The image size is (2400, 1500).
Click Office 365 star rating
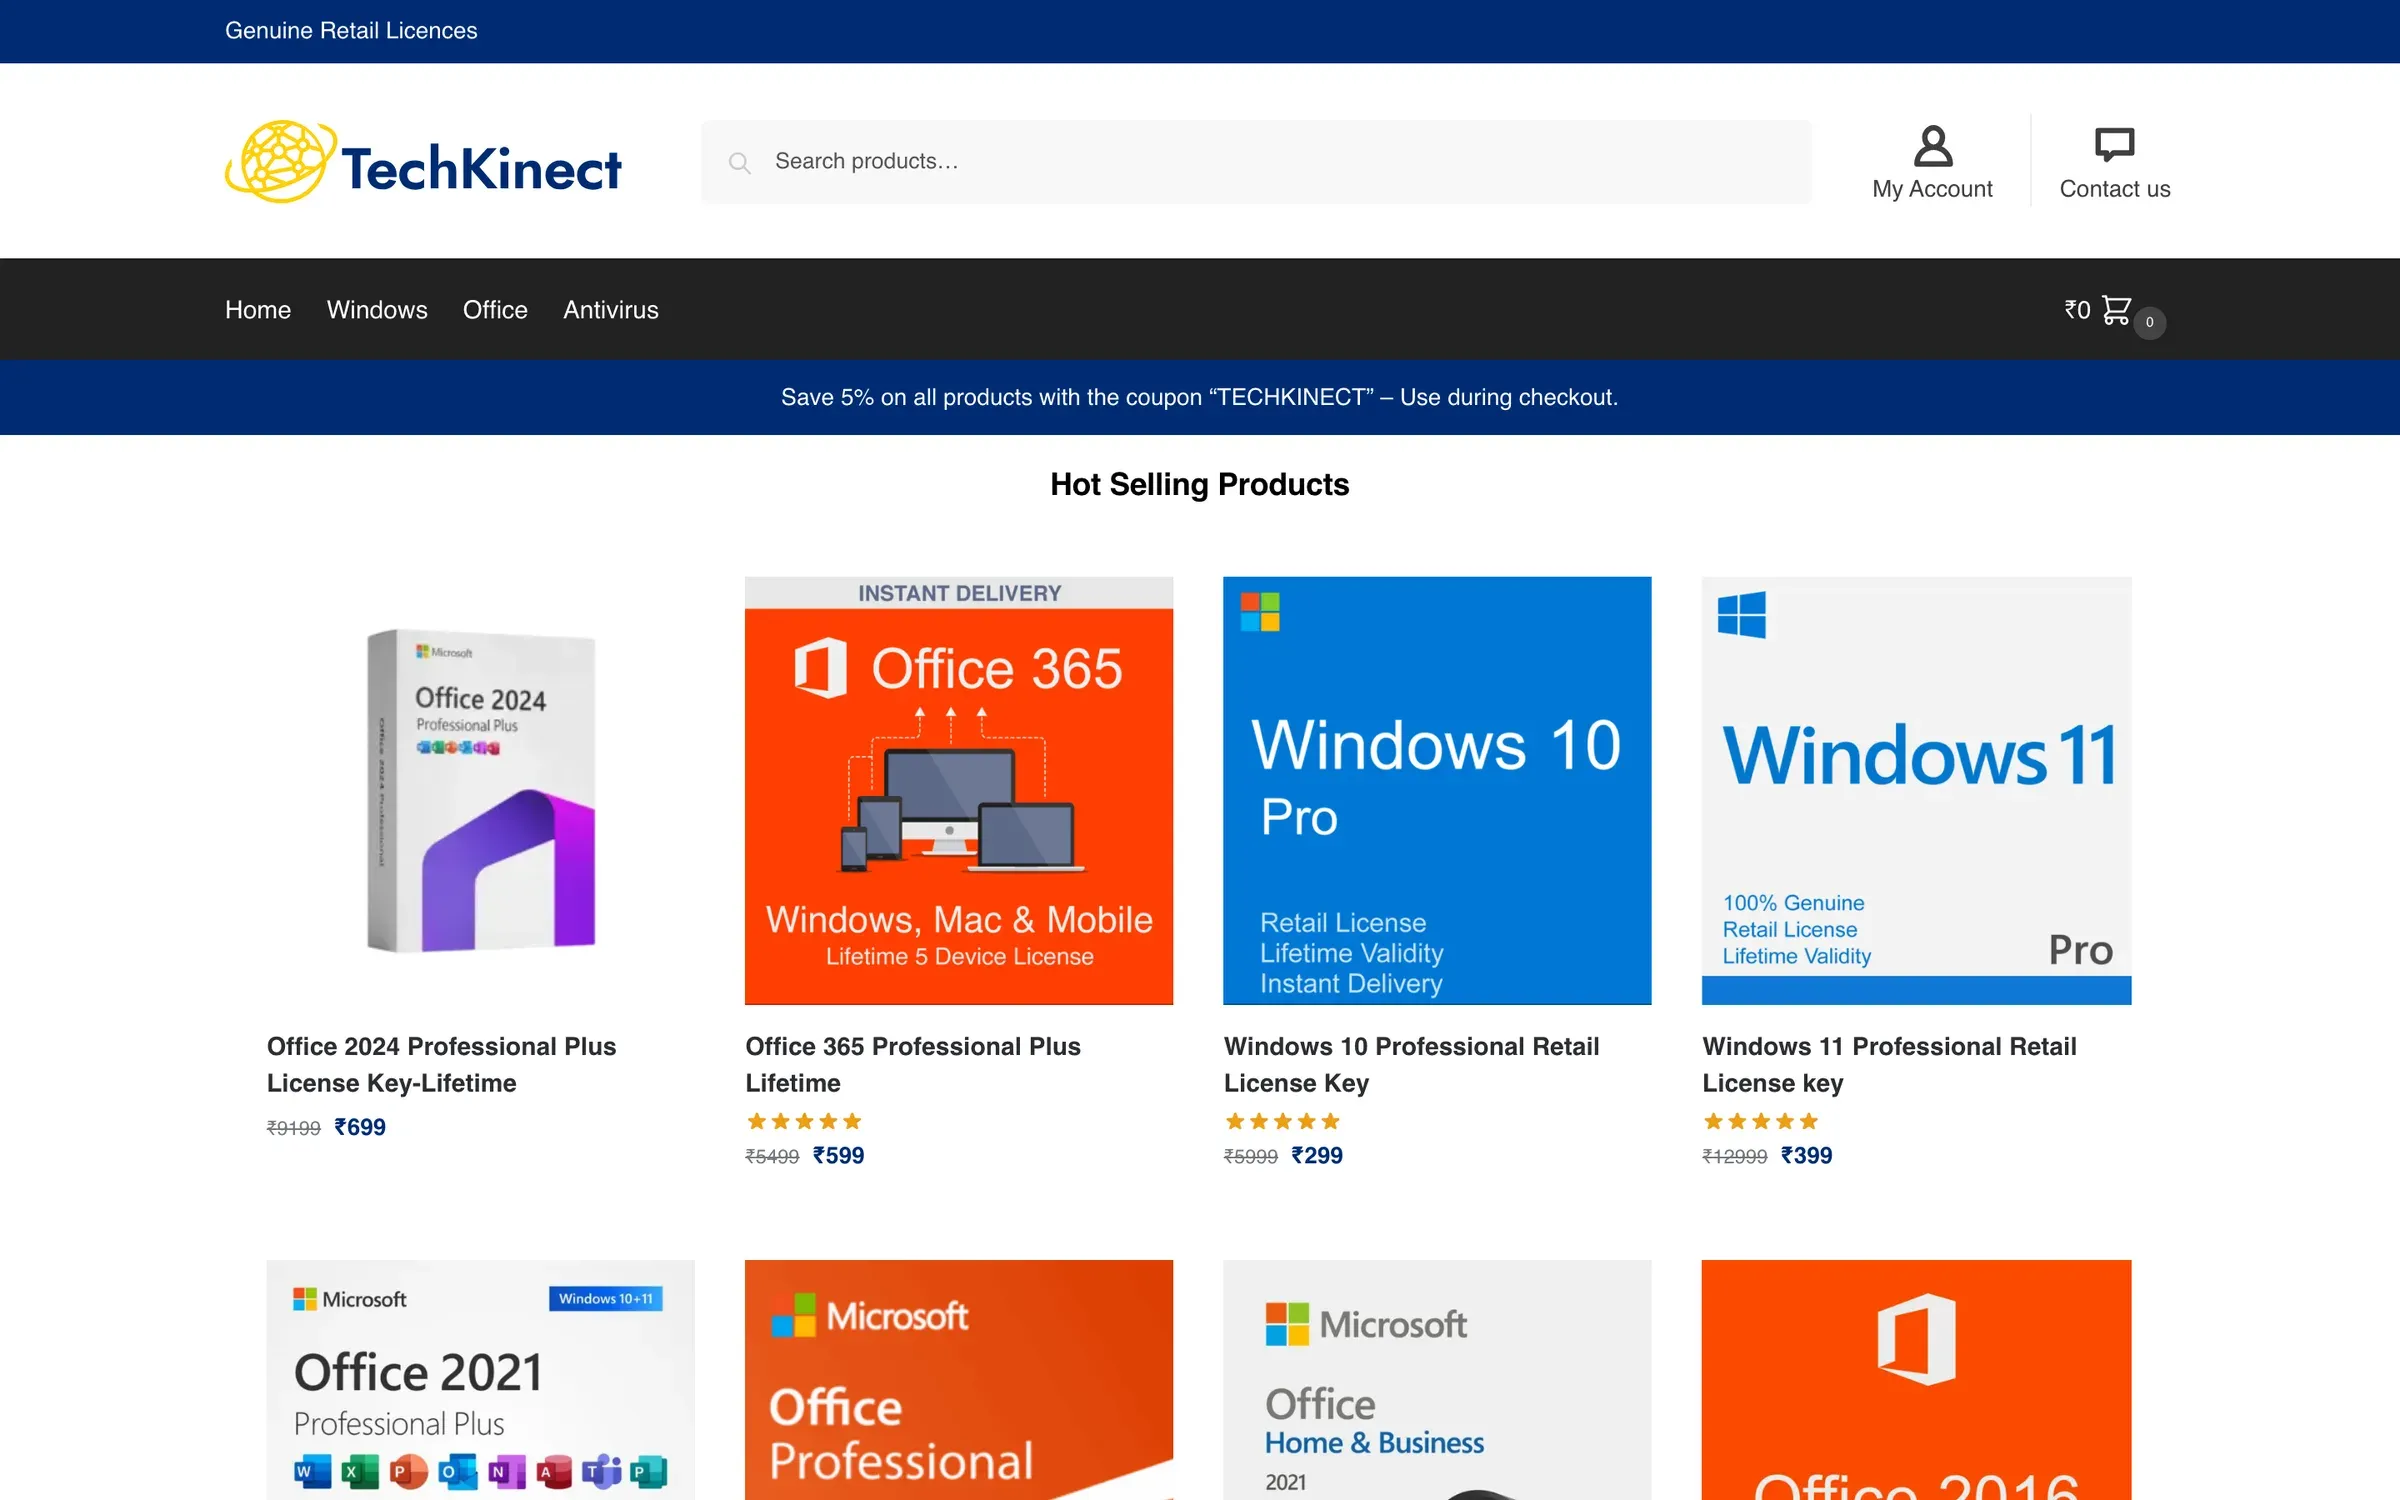tap(804, 1121)
